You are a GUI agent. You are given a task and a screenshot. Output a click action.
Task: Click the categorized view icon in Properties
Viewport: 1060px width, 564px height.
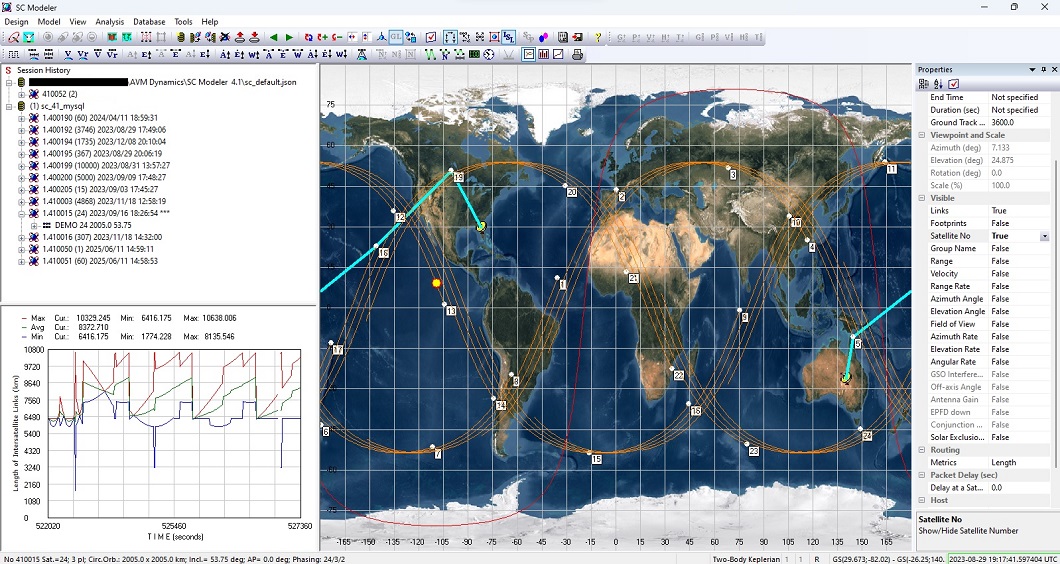[924, 84]
